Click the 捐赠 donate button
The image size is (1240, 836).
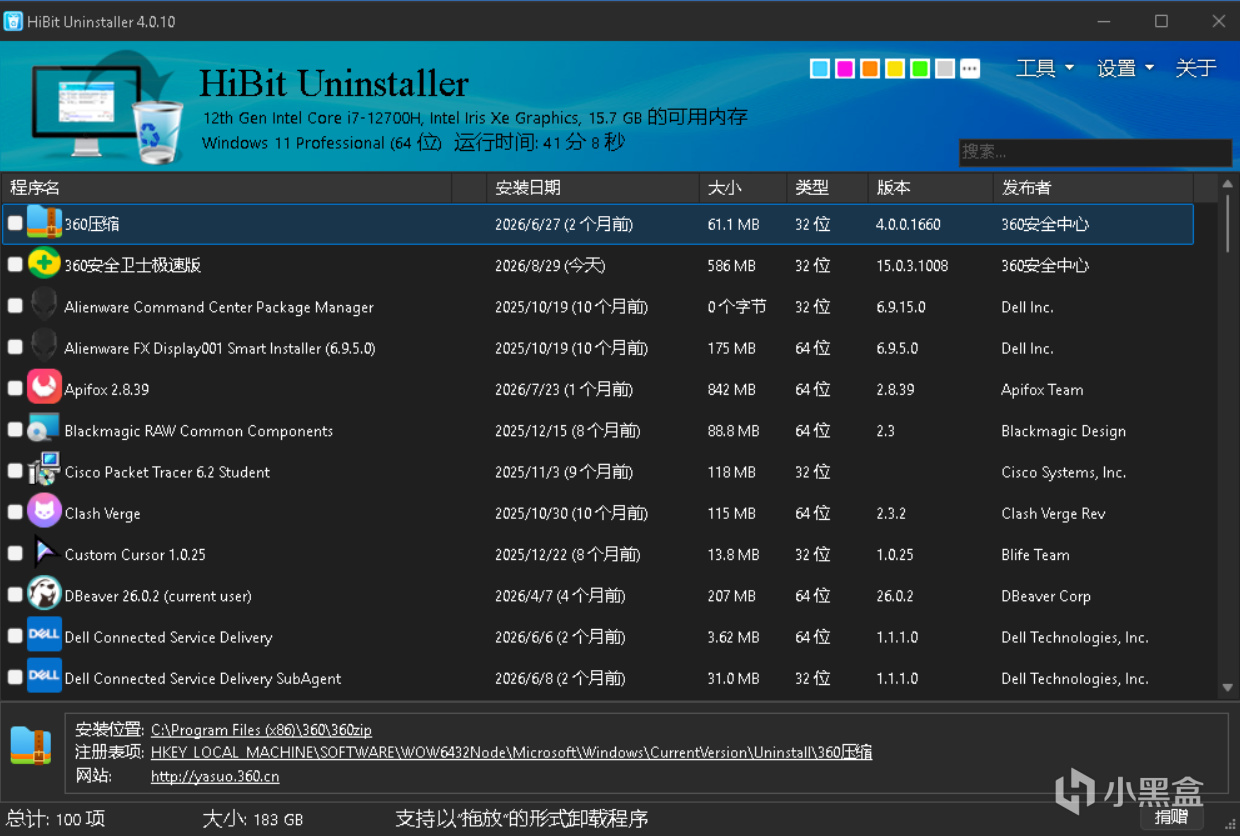coord(1171,818)
